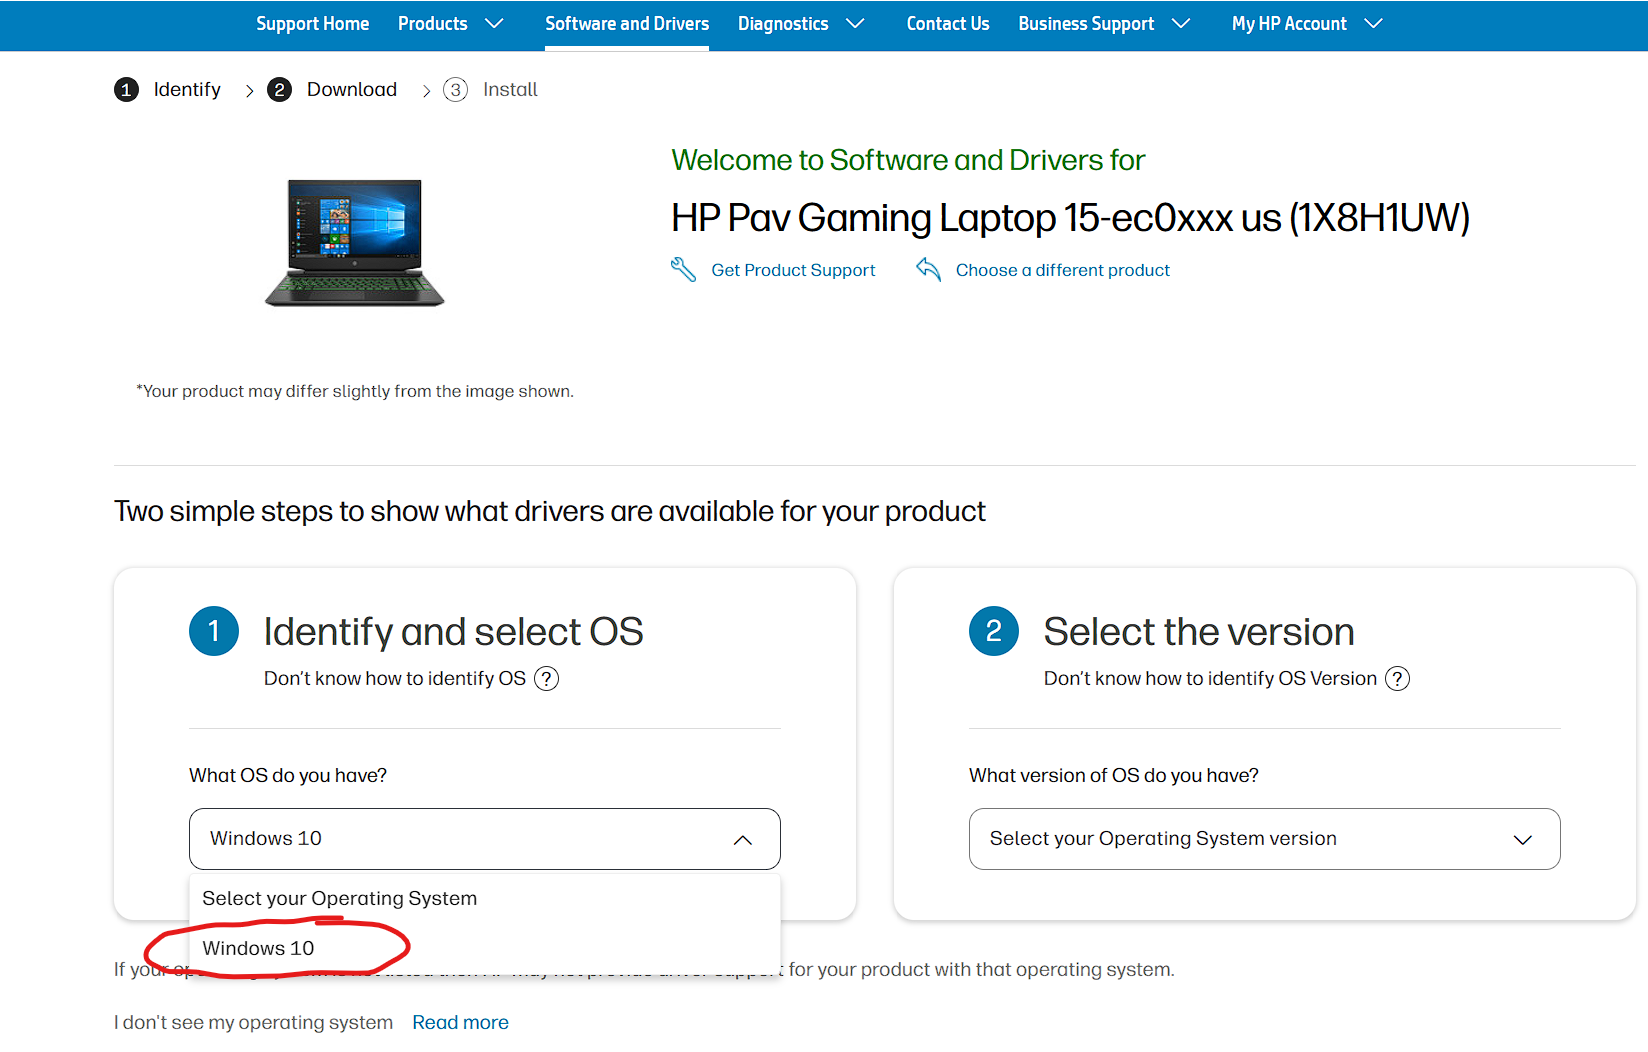Click Don't know how to identify OS text

(x=394, y=679)
